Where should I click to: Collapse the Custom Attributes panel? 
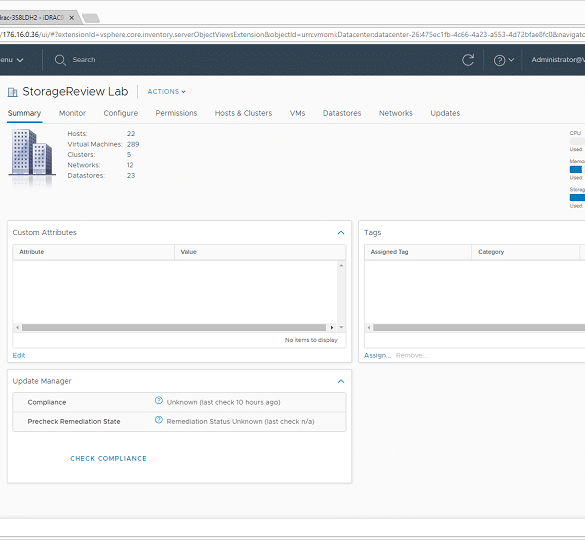pyautogui.click(x=341, y=232)
